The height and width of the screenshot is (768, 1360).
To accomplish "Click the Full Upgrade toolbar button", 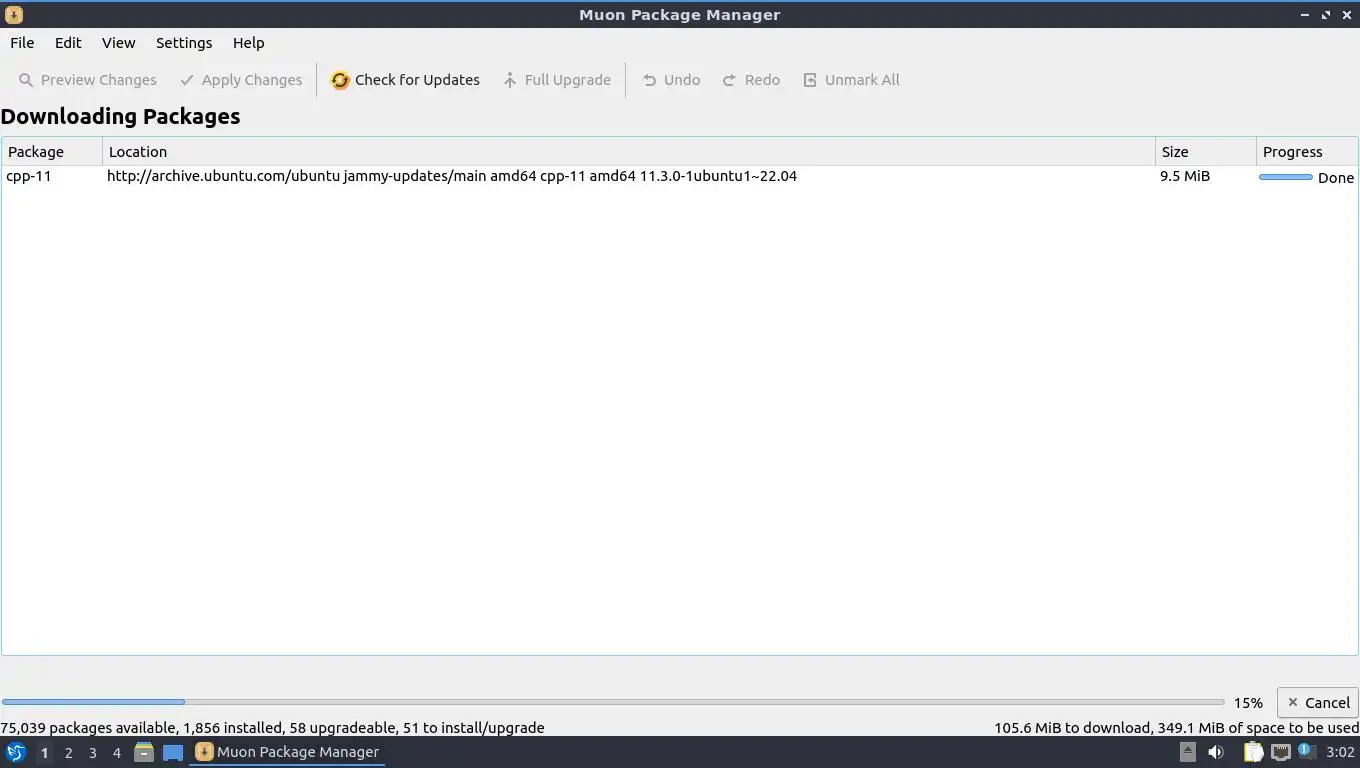I will 557,80.
